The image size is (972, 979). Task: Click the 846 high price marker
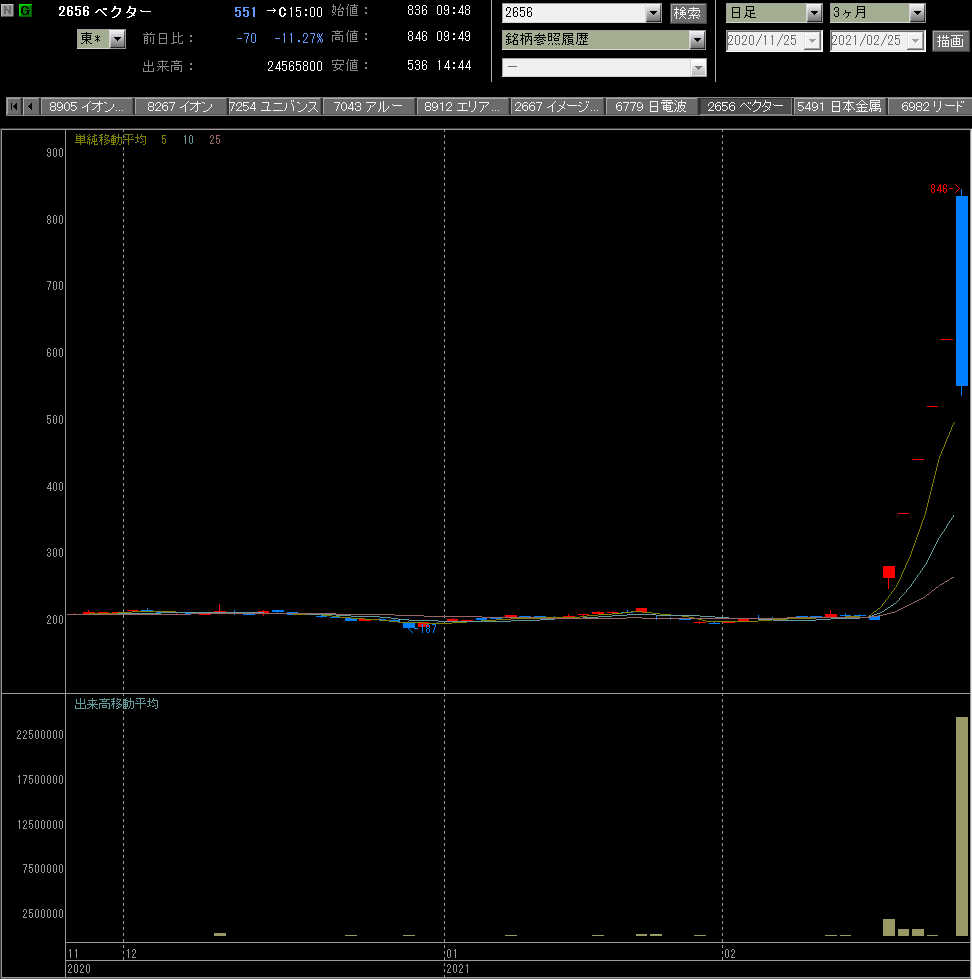coord(945,189)
